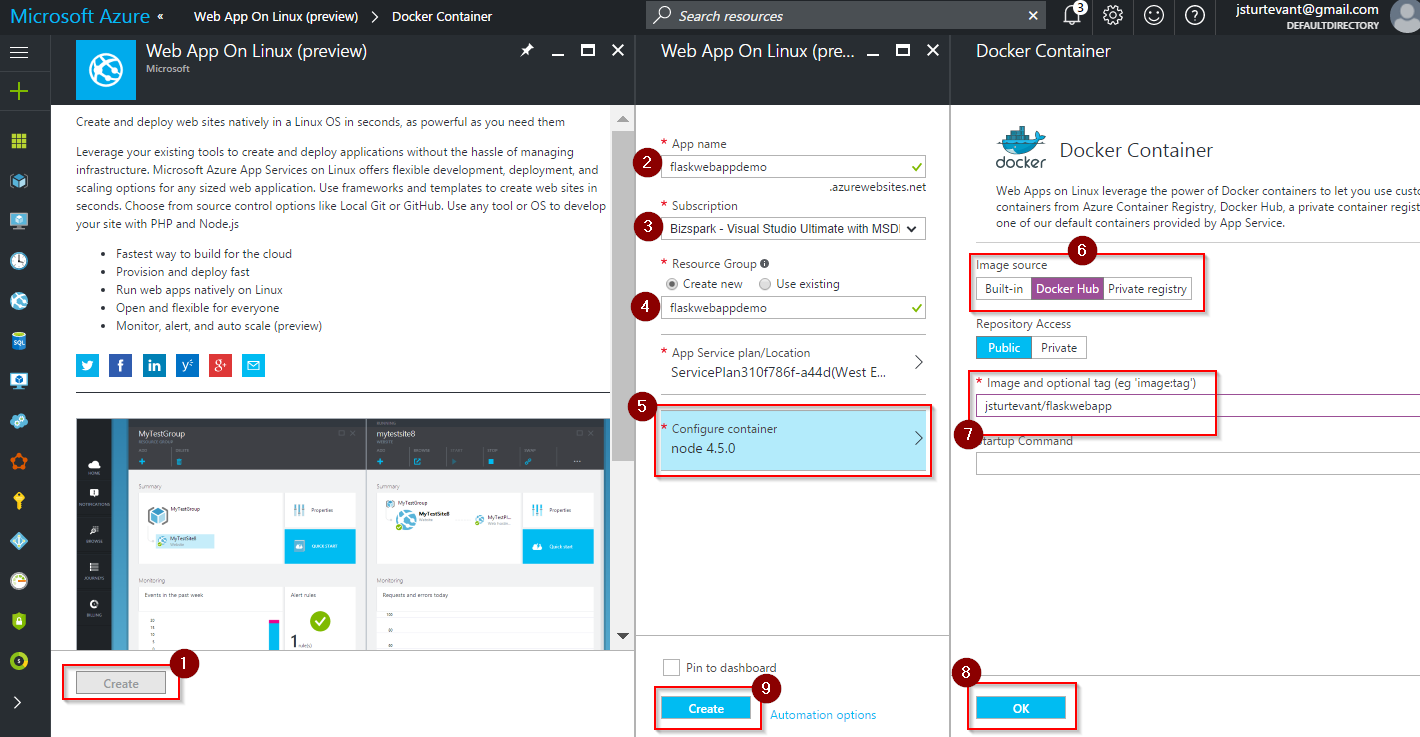Click scrollbar up arrow in description blade

coord(622,121)
